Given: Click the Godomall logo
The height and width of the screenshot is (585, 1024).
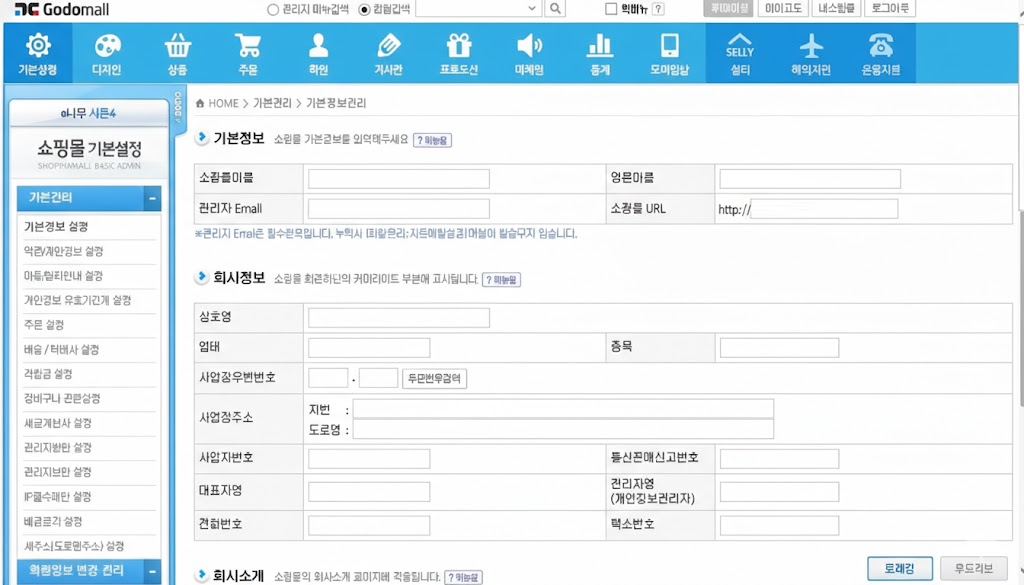Looking at the screenshot, I should 61,9.
